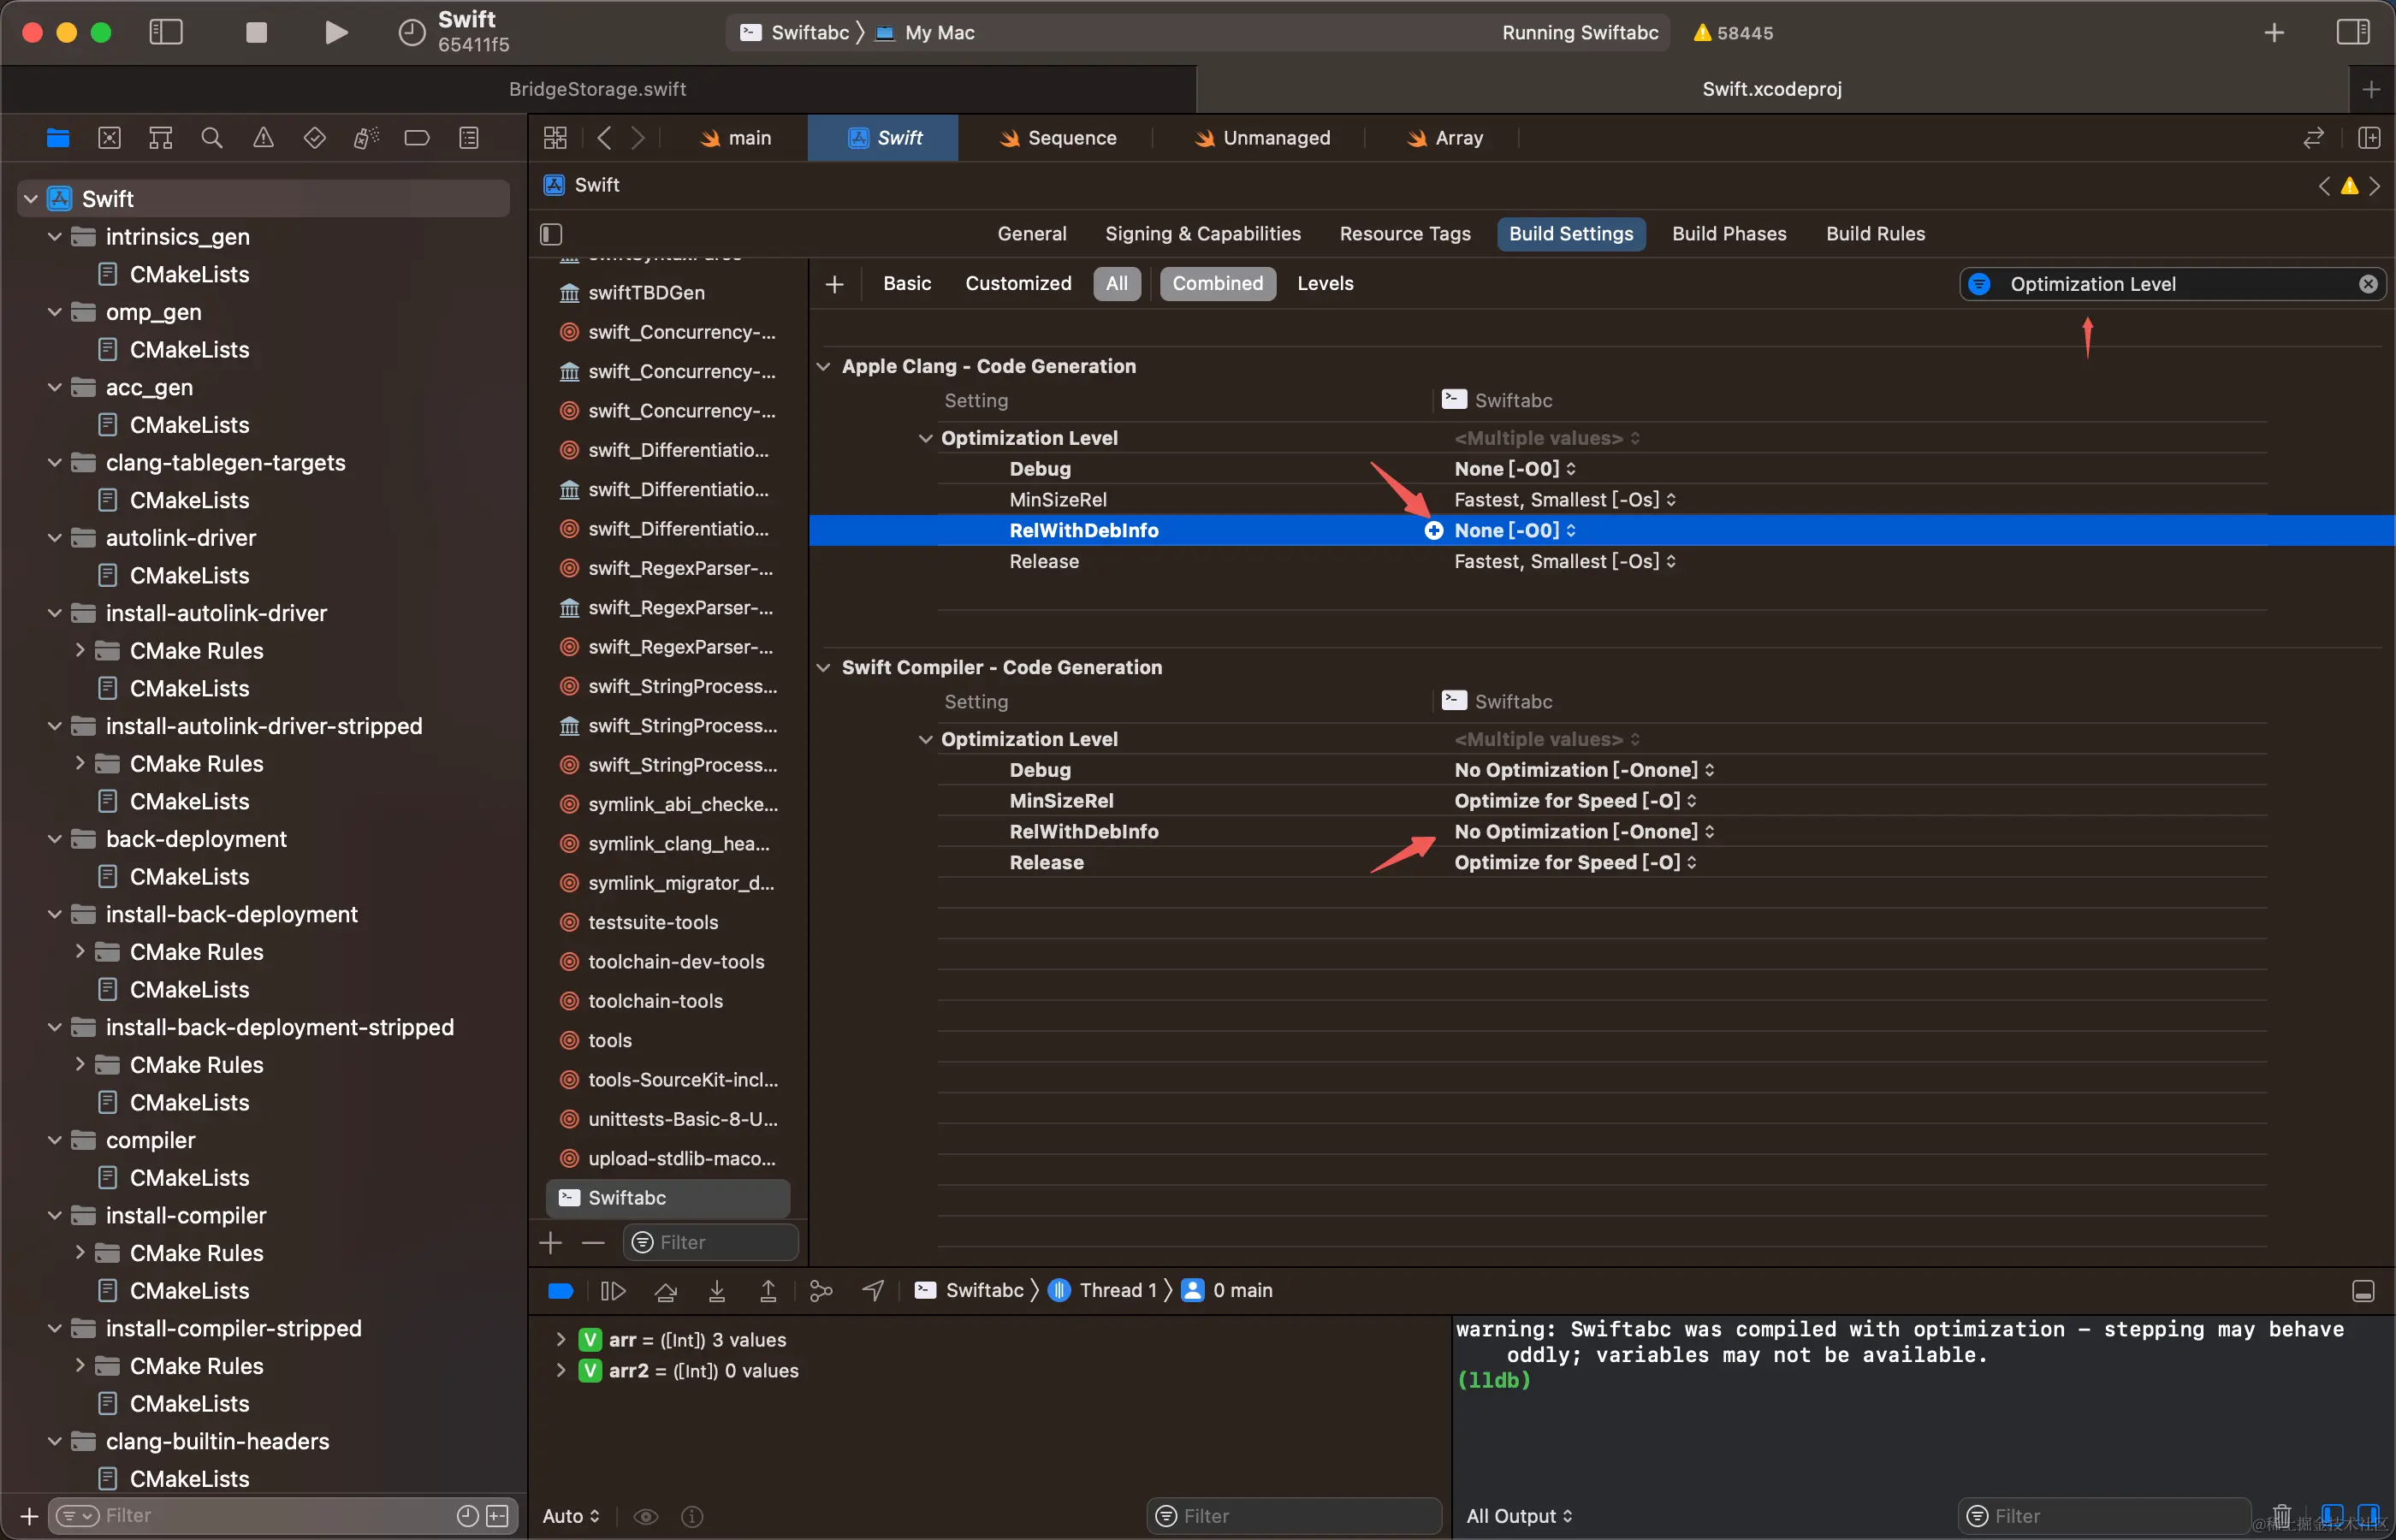The image size is (2396, 1540).
Task: Toggle the inspector panel at top right
Action: tap(2352, 32)
